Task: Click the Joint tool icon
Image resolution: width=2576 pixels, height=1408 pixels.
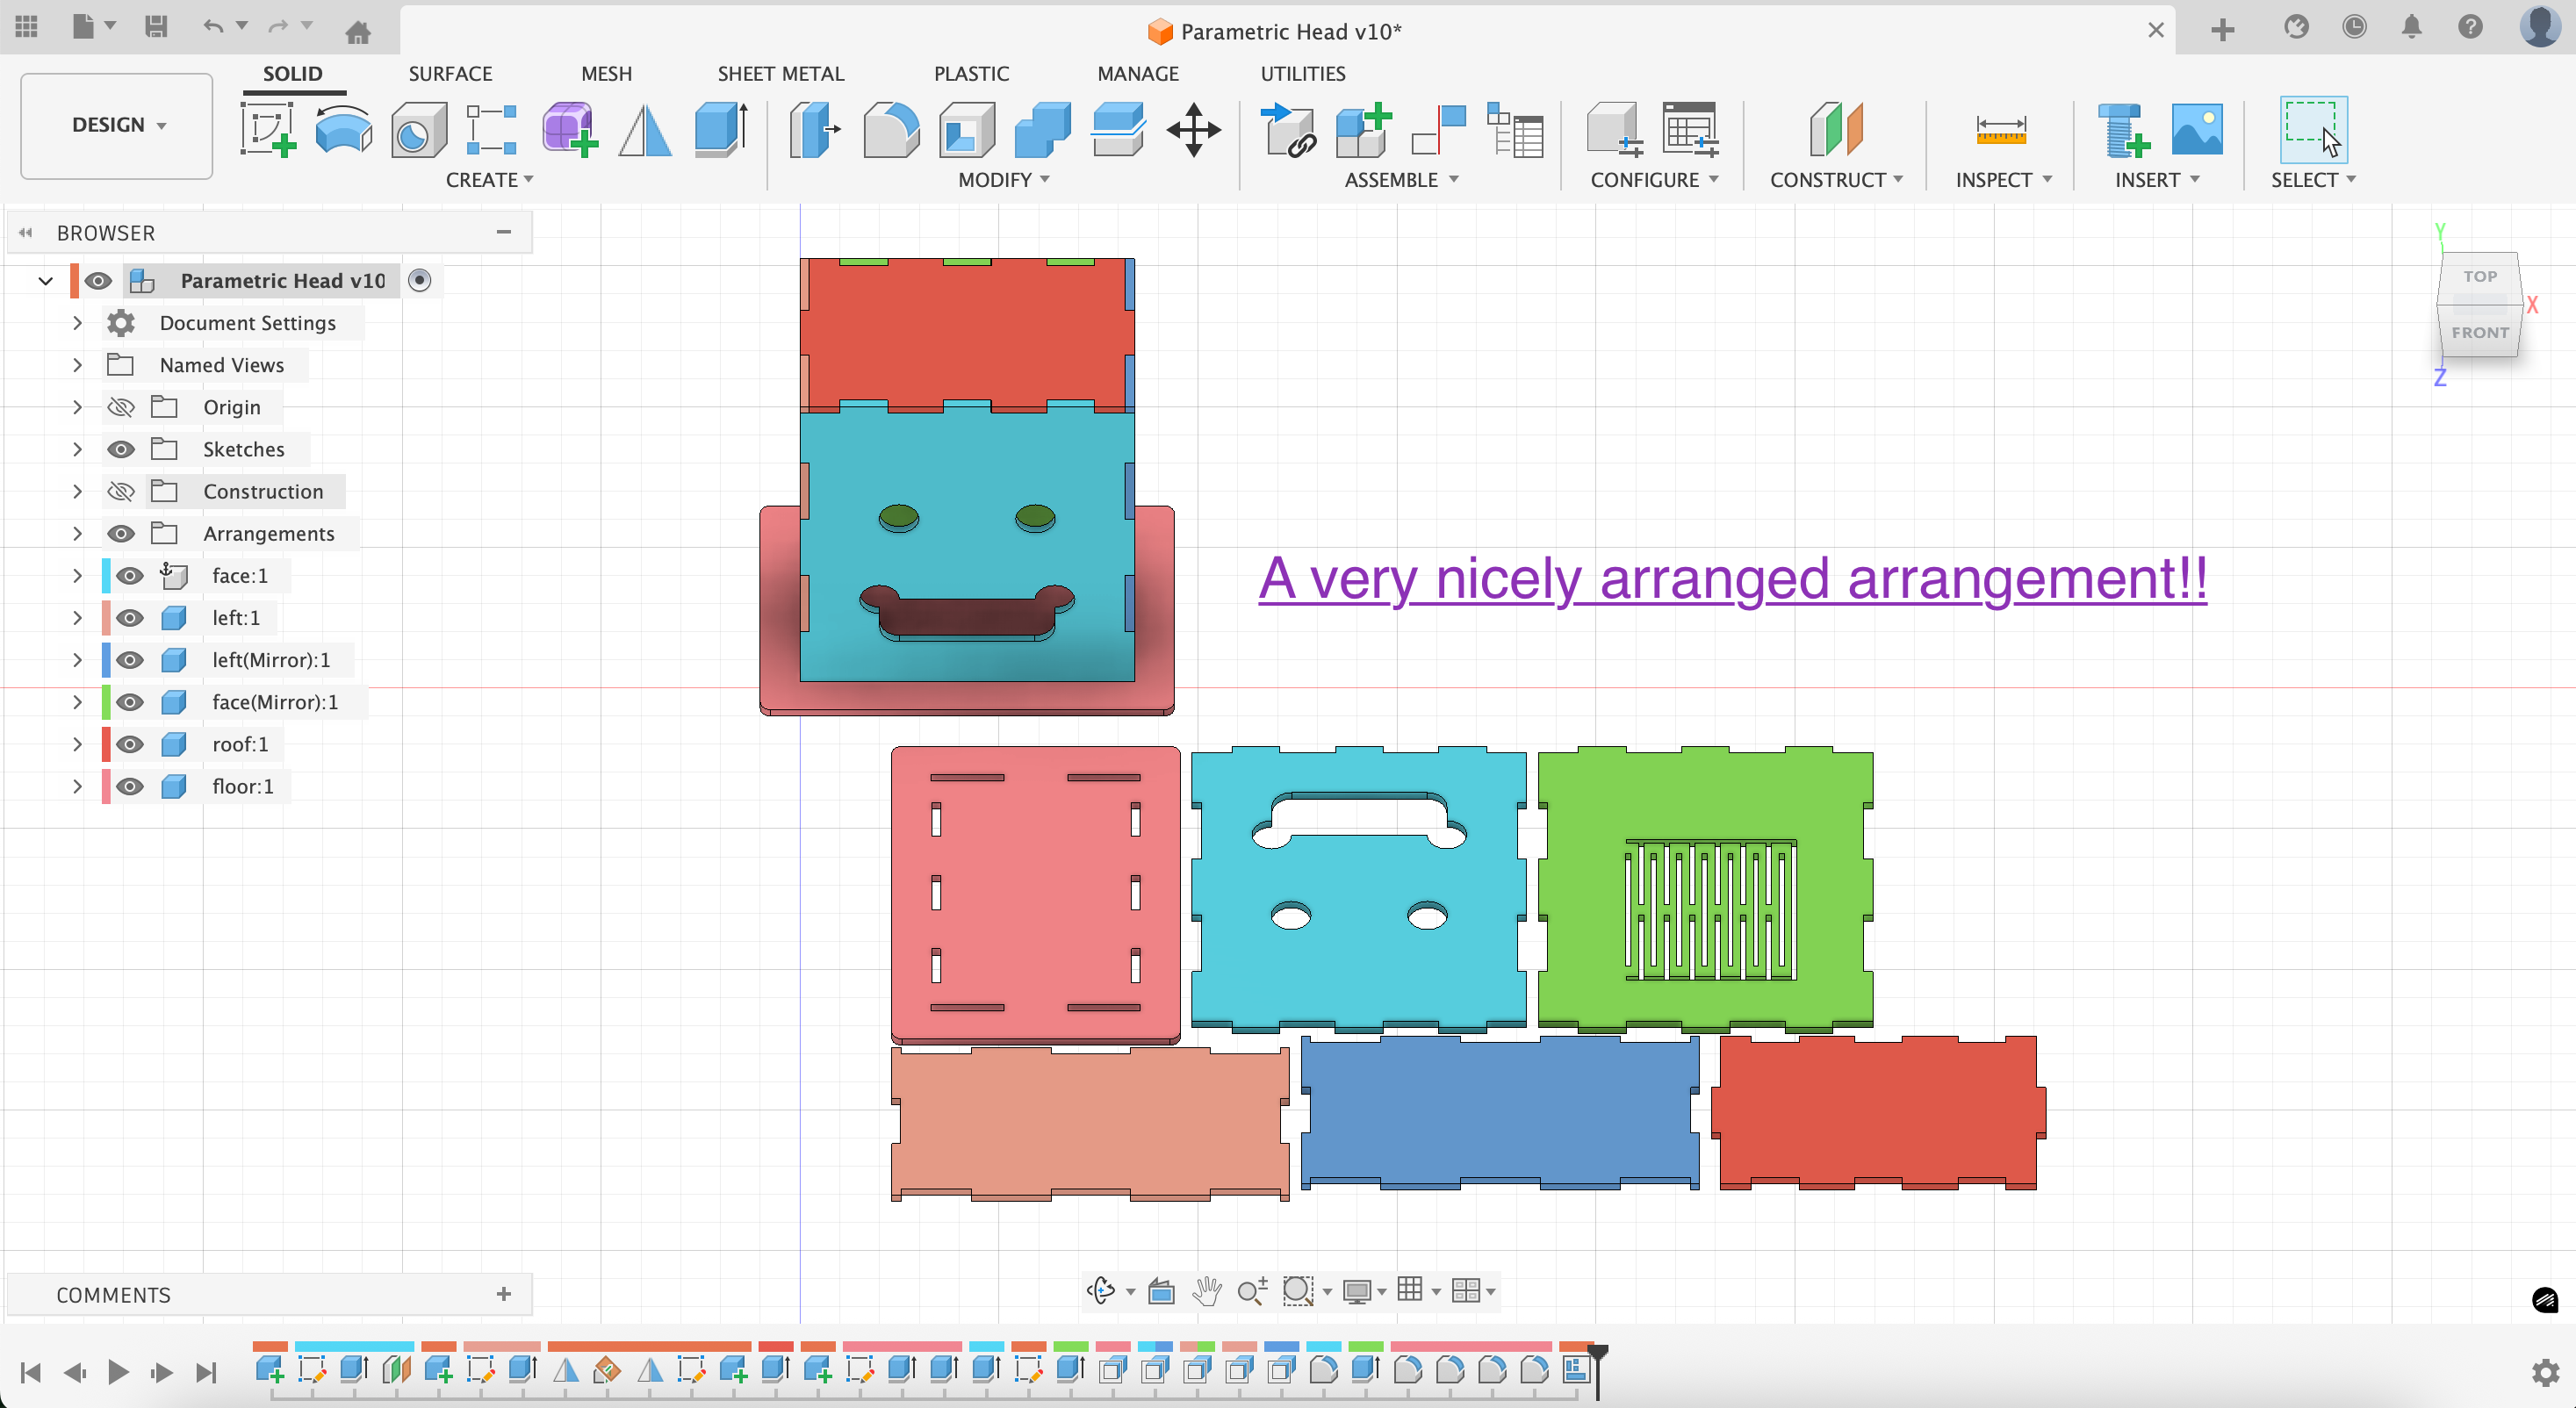Action: (1438, 130)
